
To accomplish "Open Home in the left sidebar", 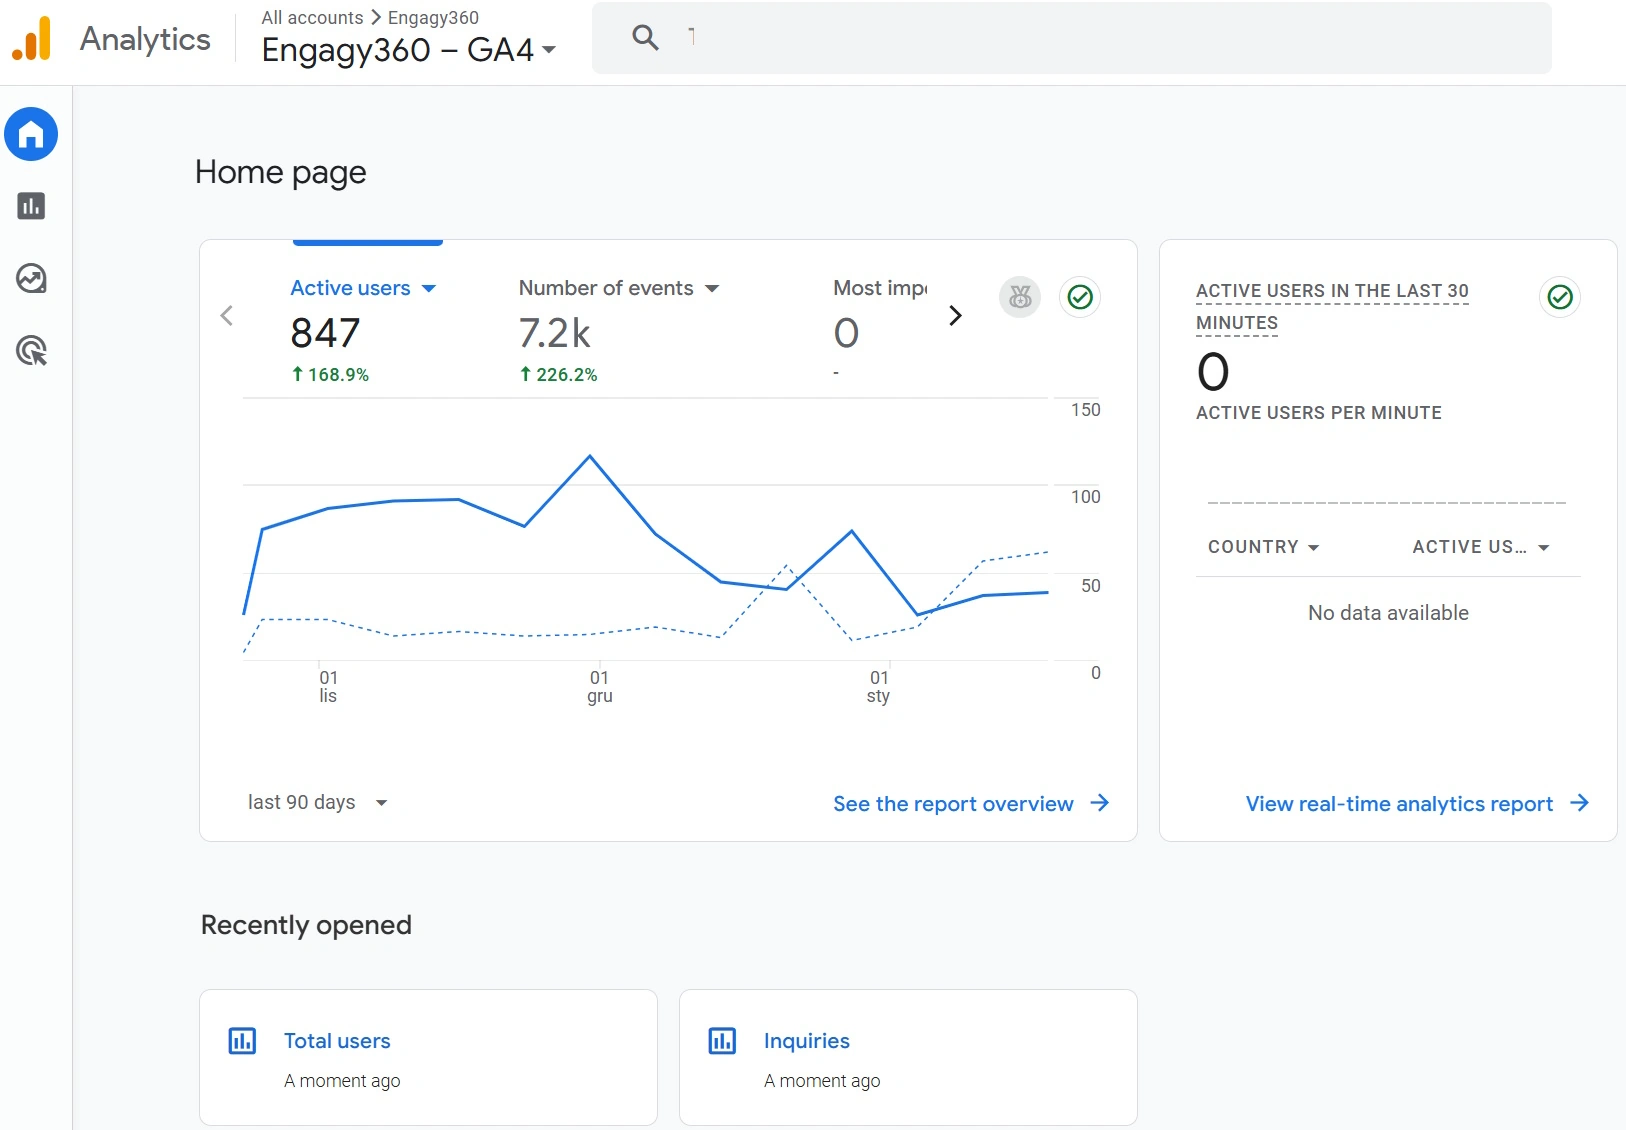I will 31,134.
